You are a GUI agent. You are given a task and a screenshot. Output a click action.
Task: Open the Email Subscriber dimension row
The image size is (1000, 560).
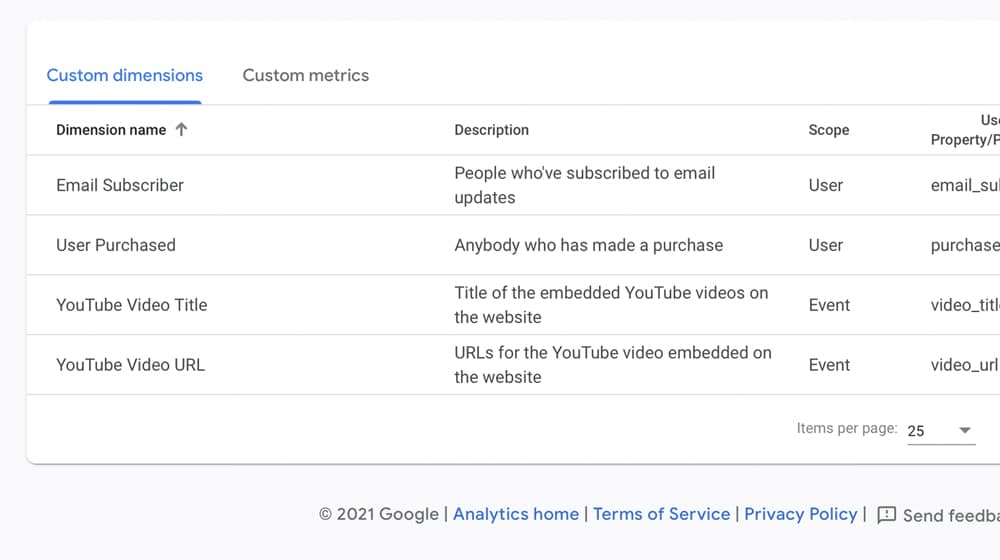[513, 185]
